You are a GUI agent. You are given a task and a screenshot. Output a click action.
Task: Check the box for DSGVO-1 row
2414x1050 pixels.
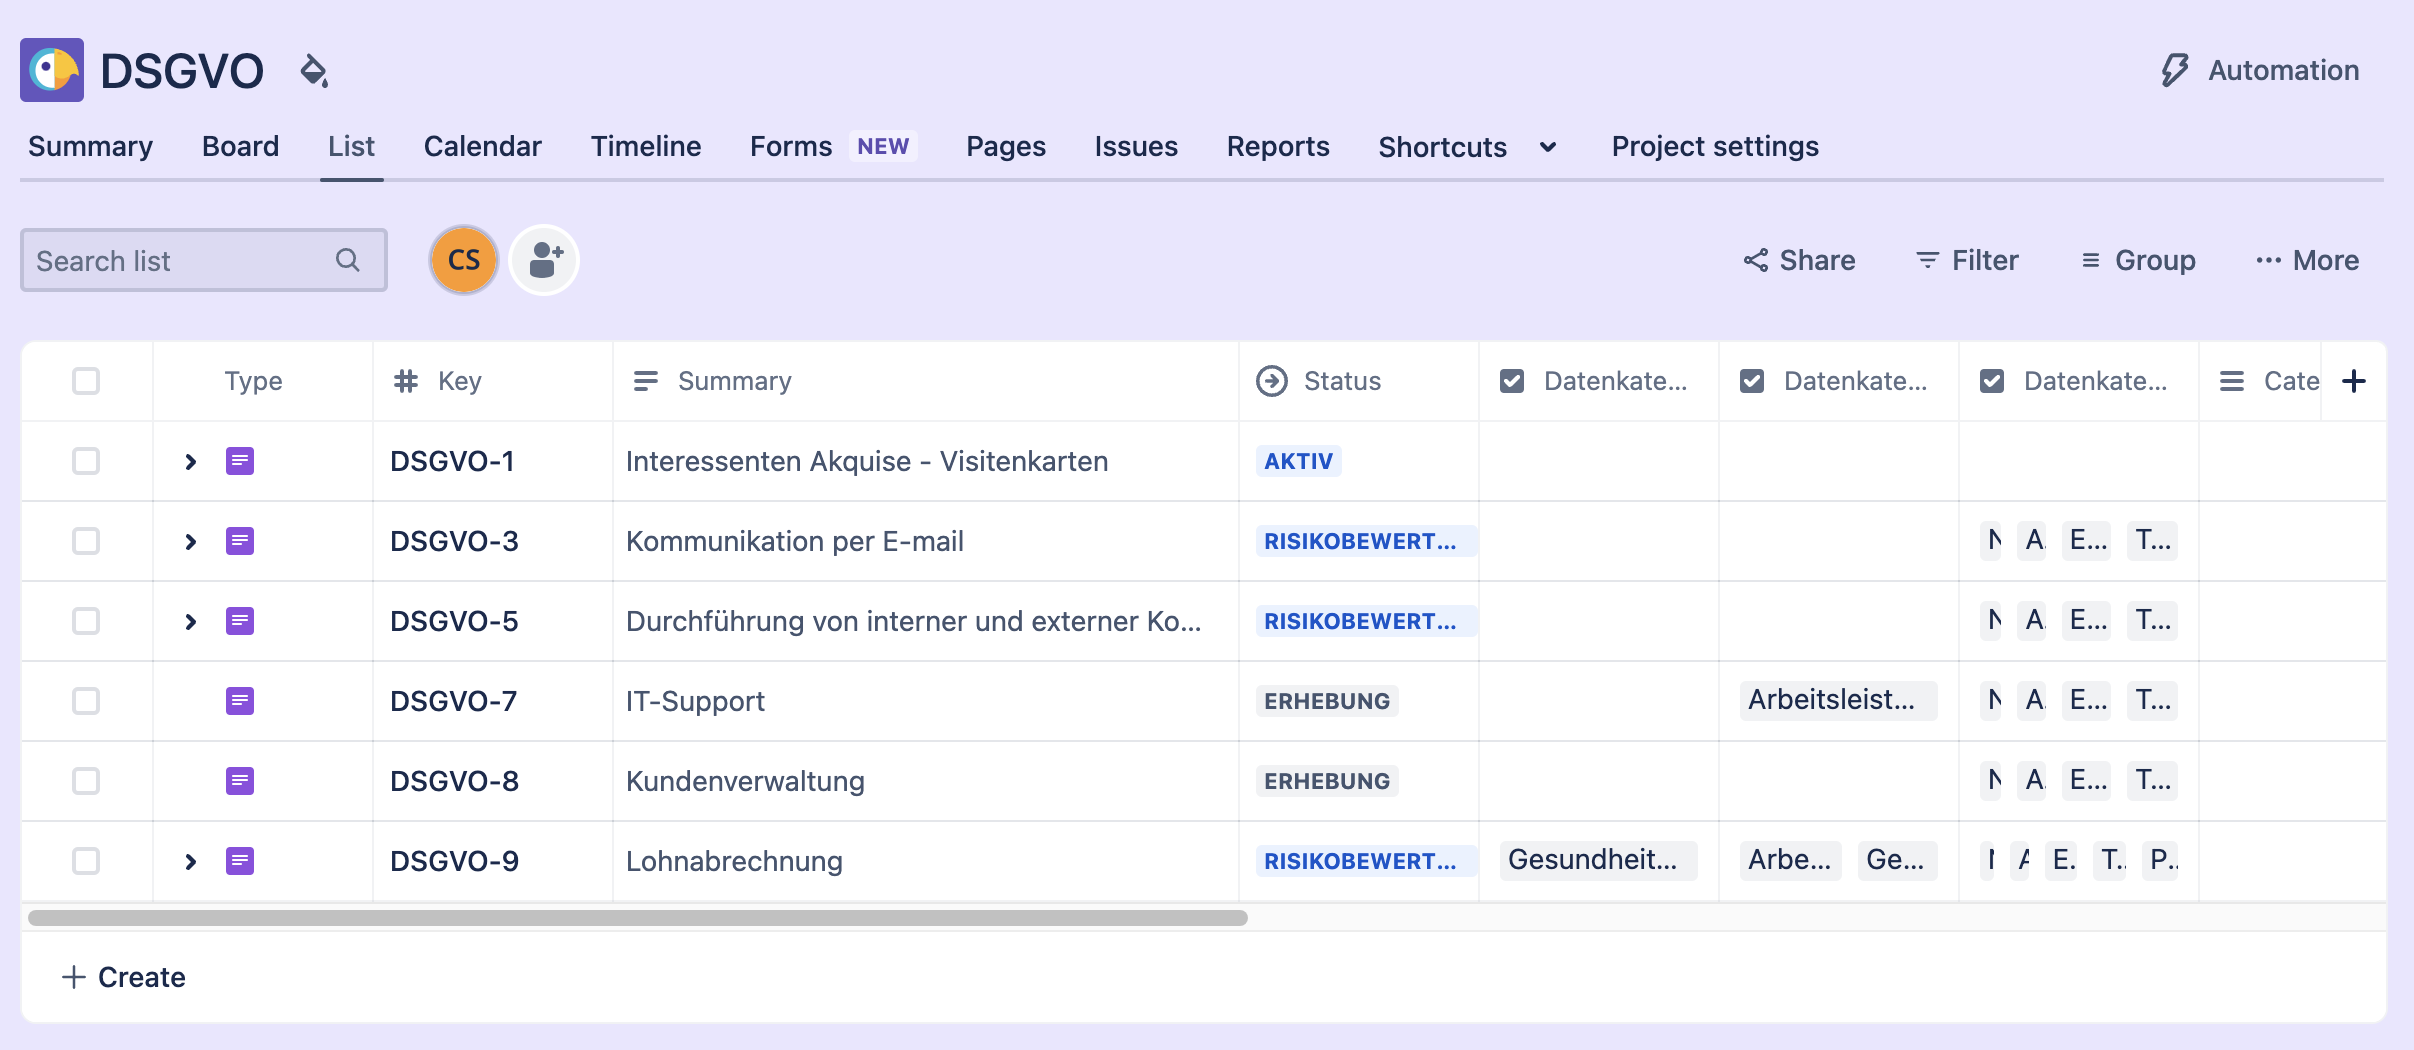click(x=86, y=461)
